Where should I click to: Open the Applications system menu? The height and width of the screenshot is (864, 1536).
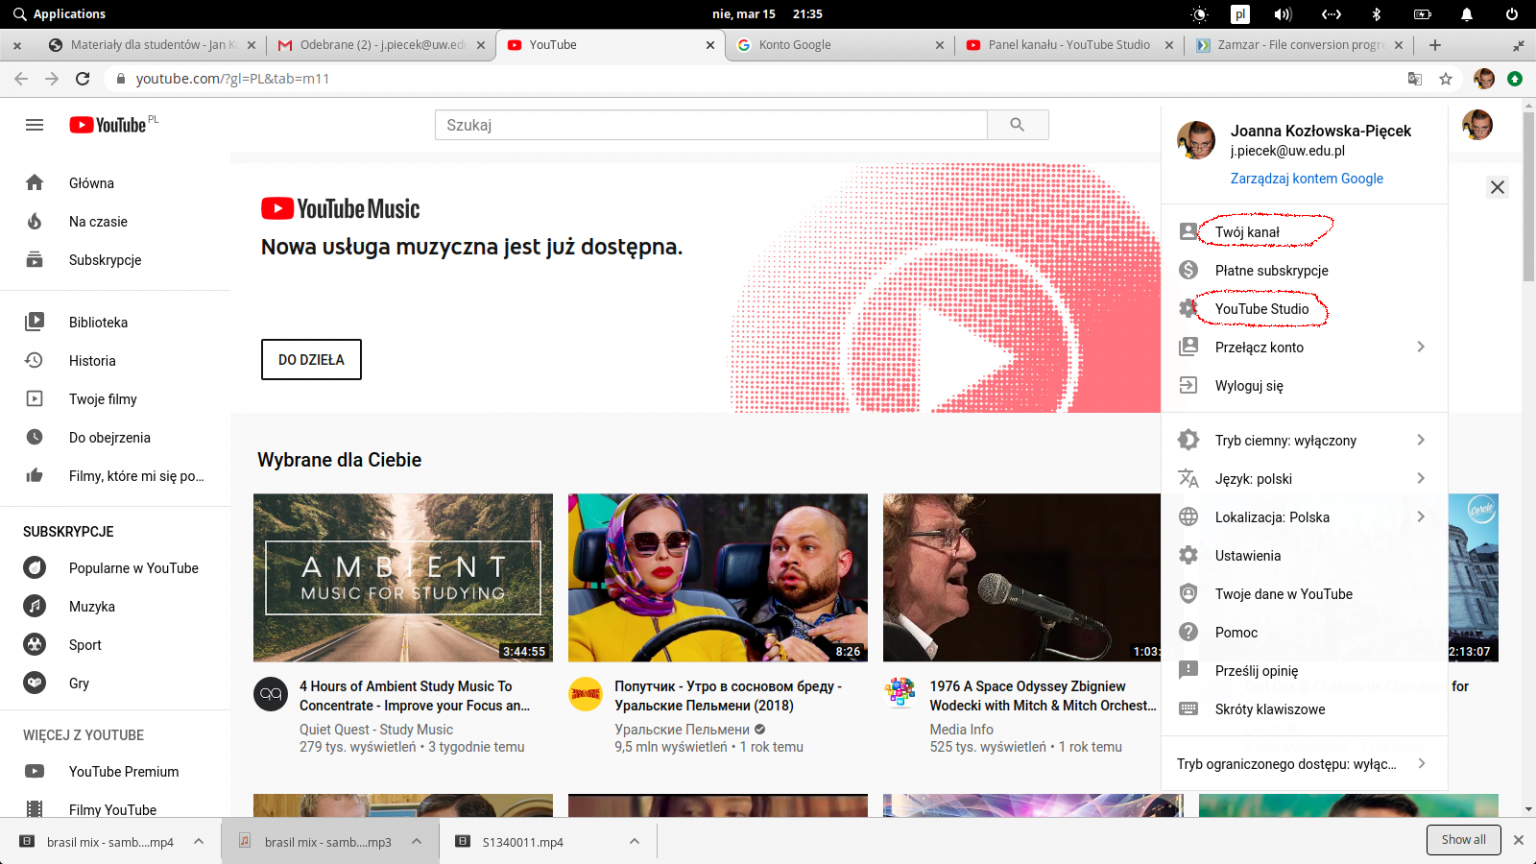pos(59,14)
